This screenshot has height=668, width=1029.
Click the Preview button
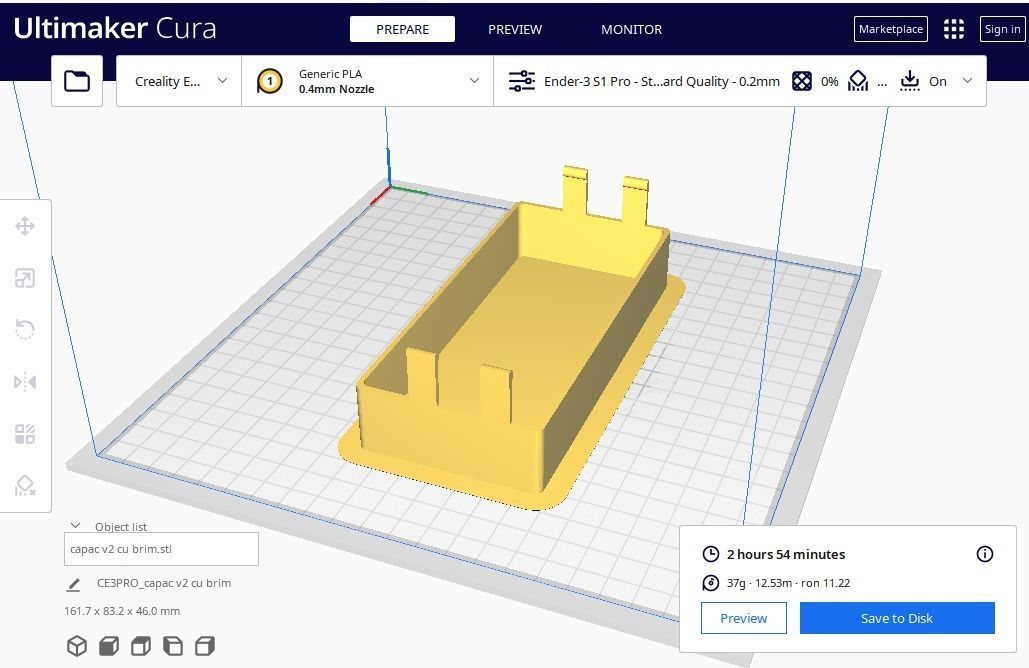(744, 618)
